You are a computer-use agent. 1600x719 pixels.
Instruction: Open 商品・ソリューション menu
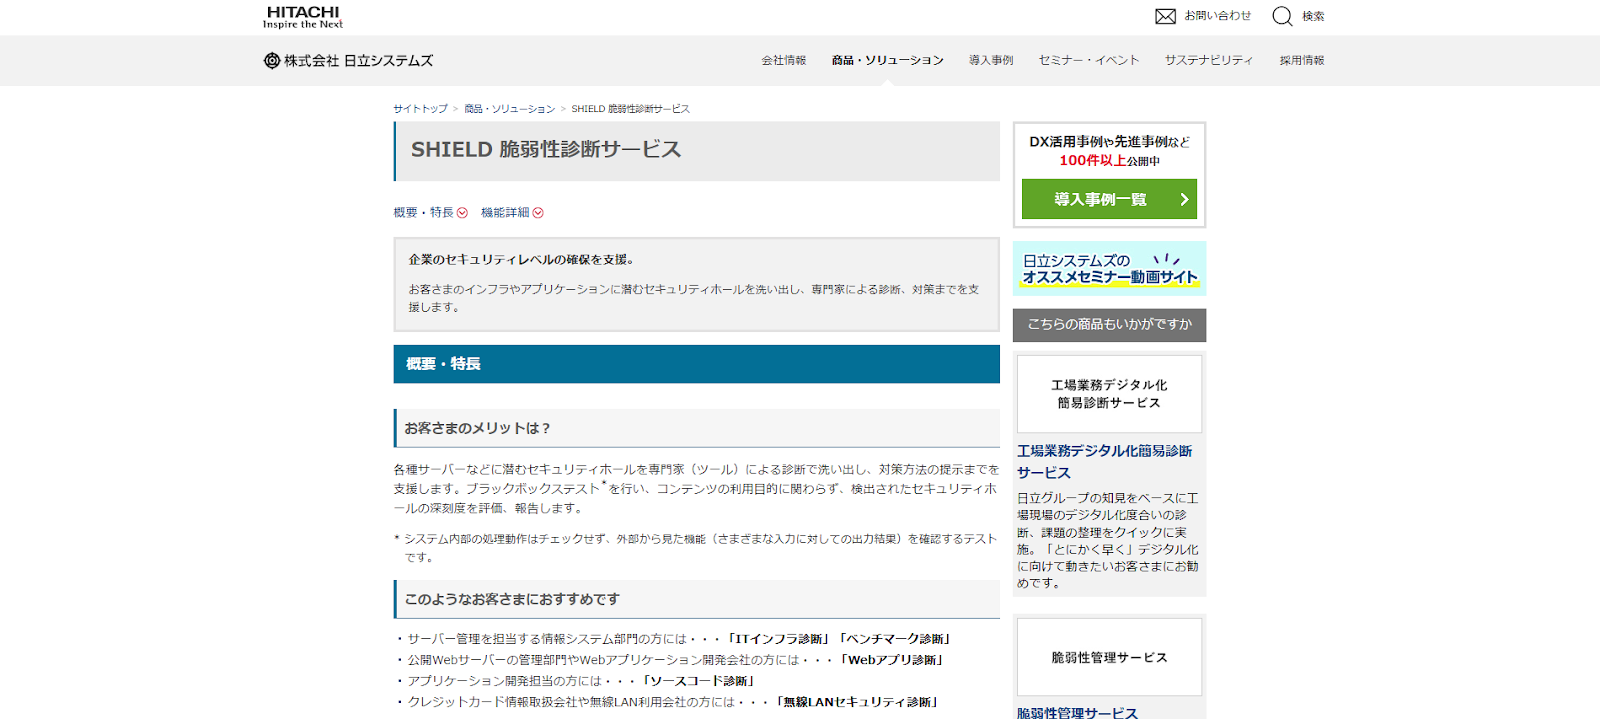point(888,61)
